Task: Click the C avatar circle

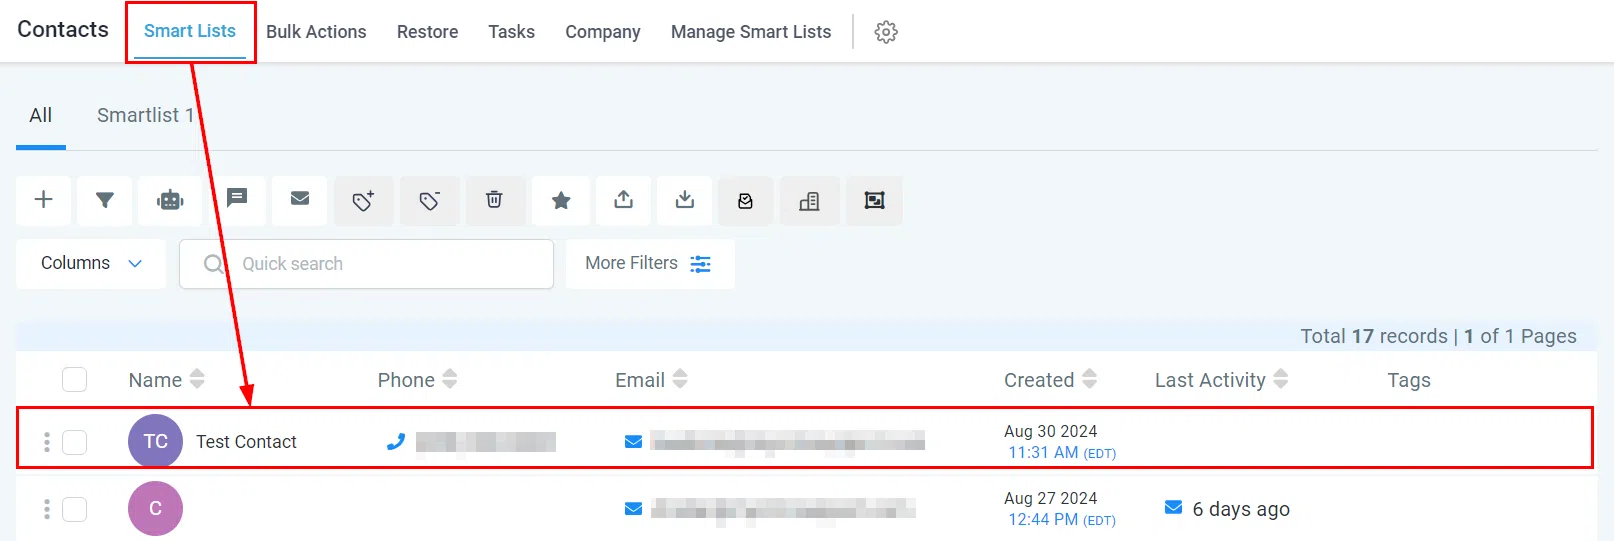Action: point(155,508)
